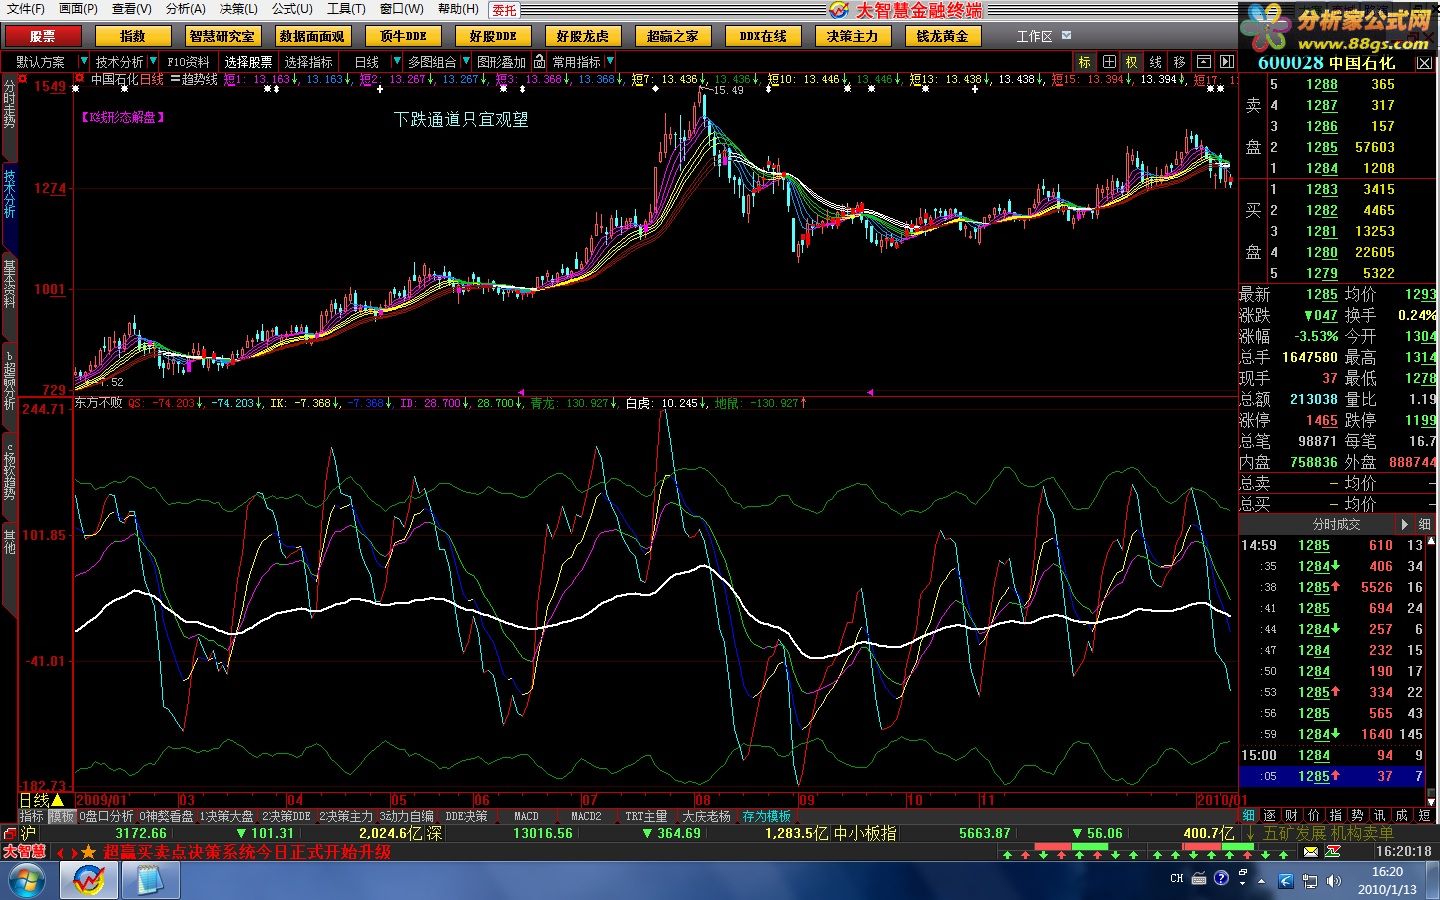
Task: Click the 委托 trade button
Action: point(504,10)
